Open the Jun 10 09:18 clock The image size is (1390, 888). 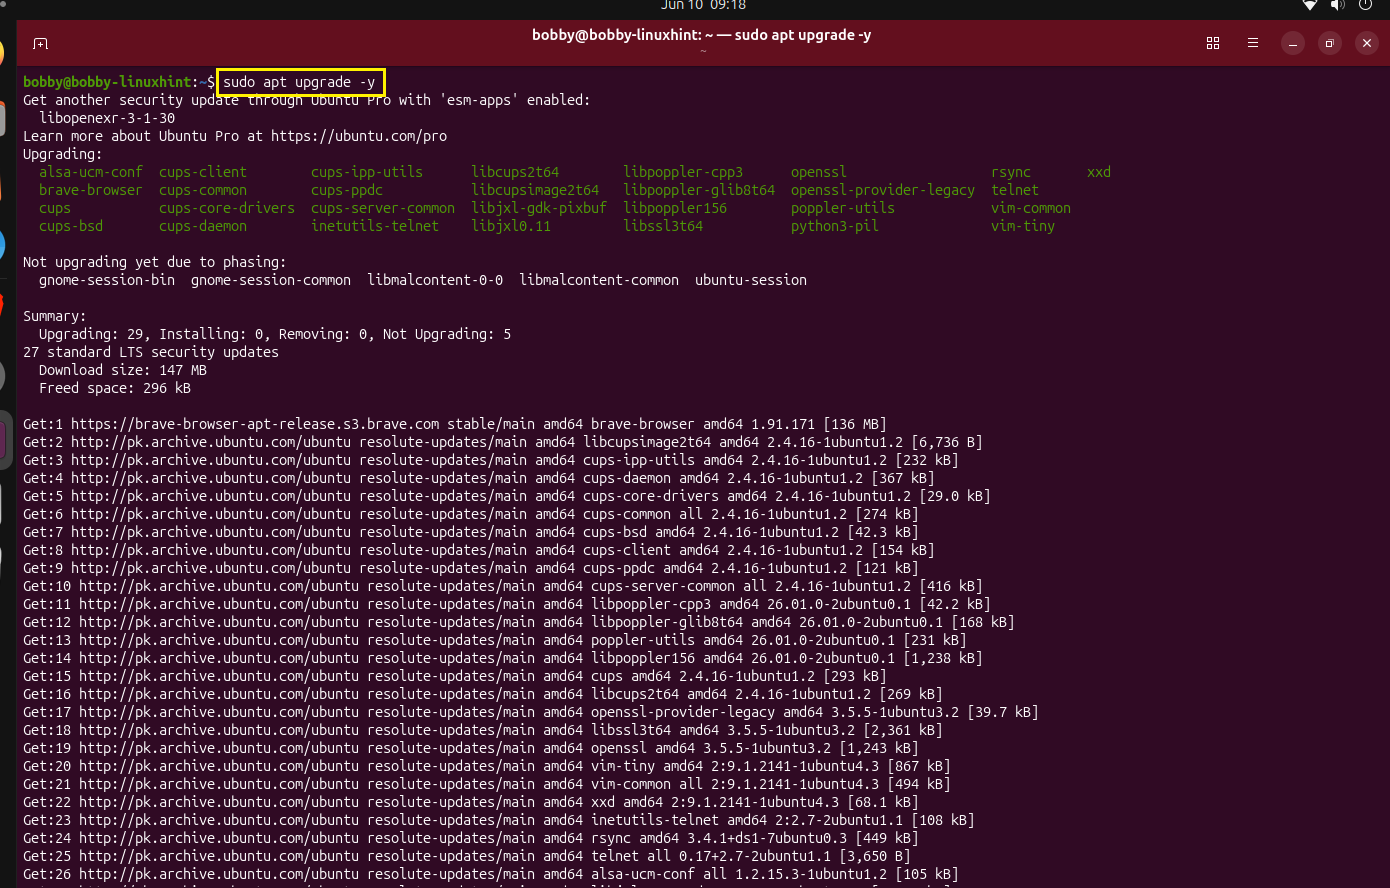pos(704,5)
